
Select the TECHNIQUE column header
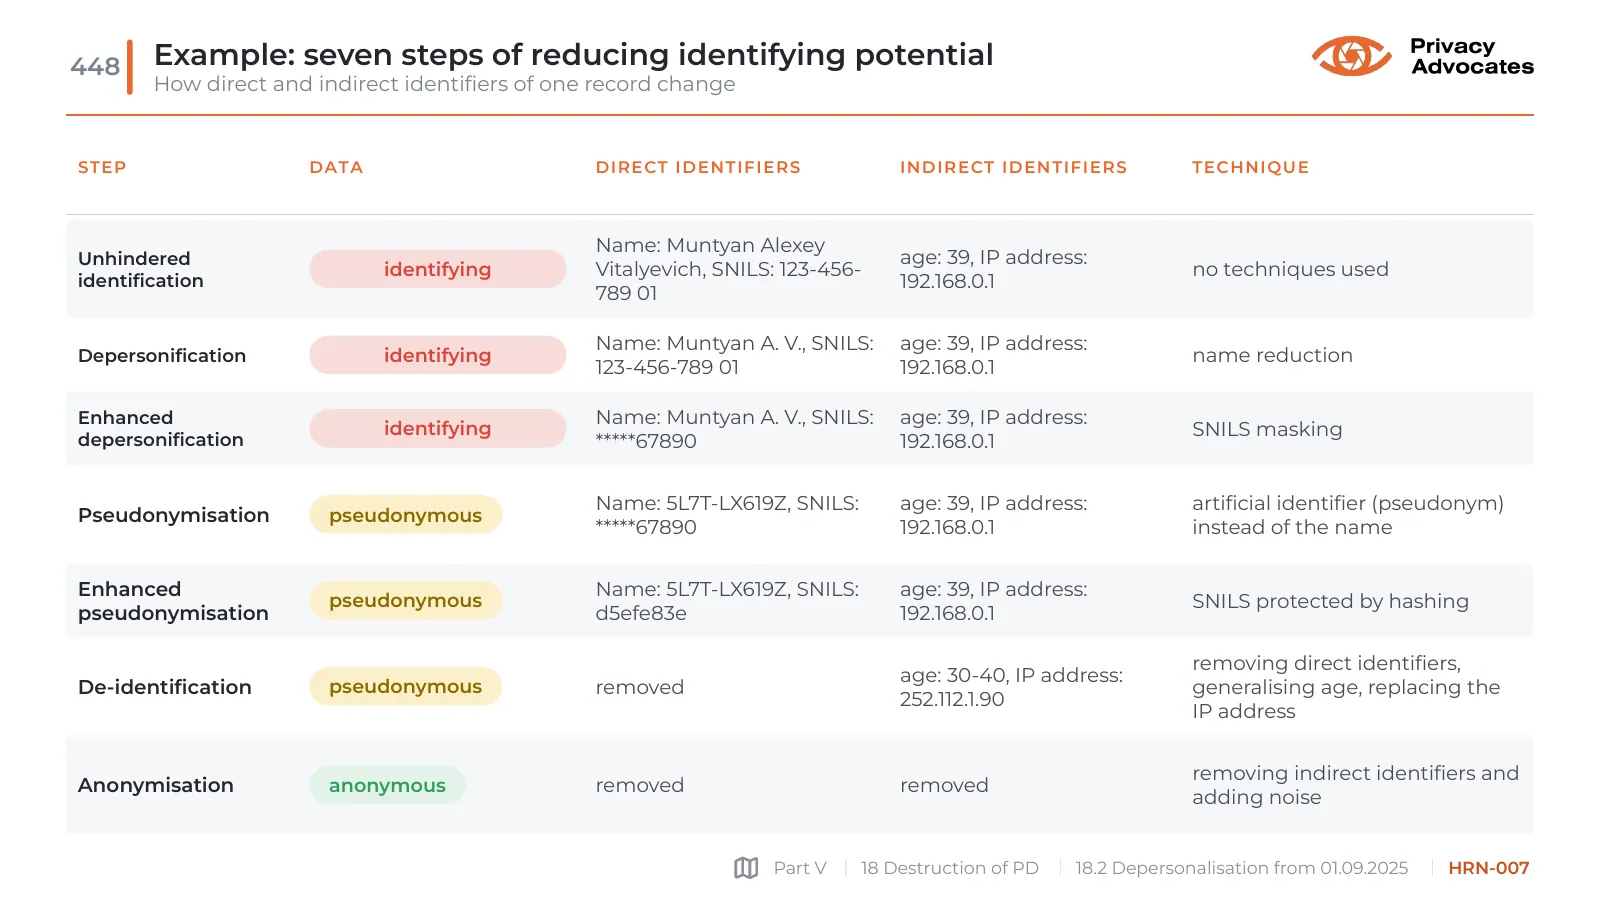pos(1250,167)
